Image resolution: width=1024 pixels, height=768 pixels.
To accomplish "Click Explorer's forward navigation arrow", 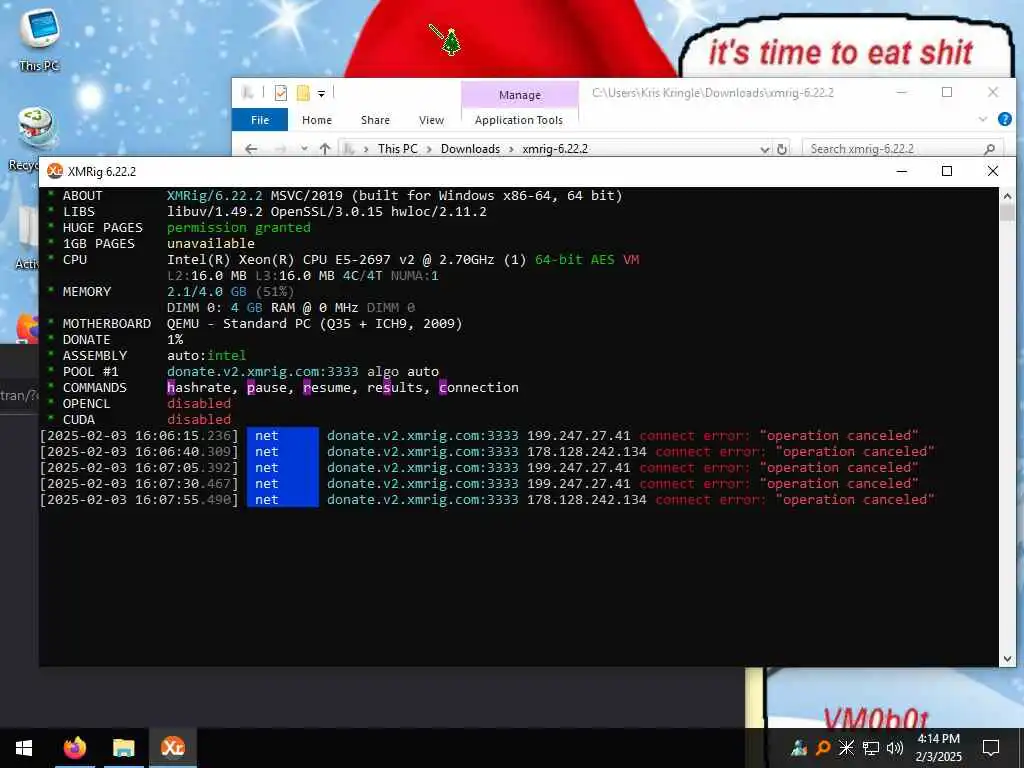I will 280,149.
